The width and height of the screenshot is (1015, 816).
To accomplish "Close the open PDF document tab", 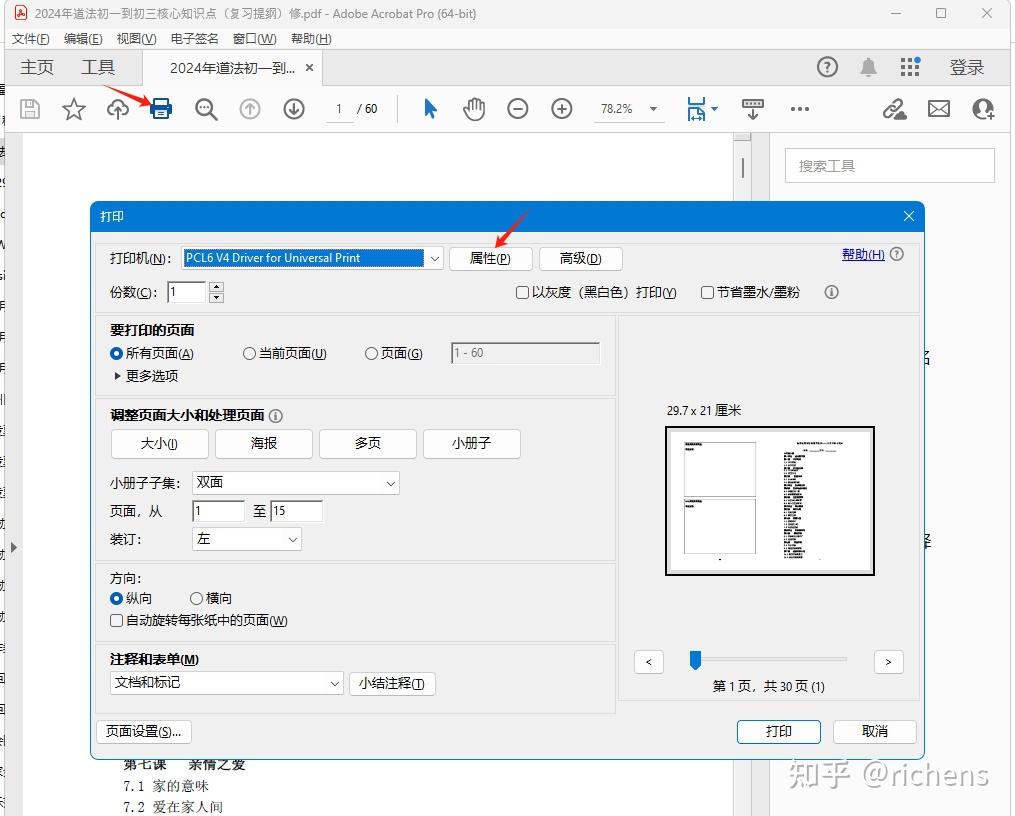I will (x=309, y=67).
